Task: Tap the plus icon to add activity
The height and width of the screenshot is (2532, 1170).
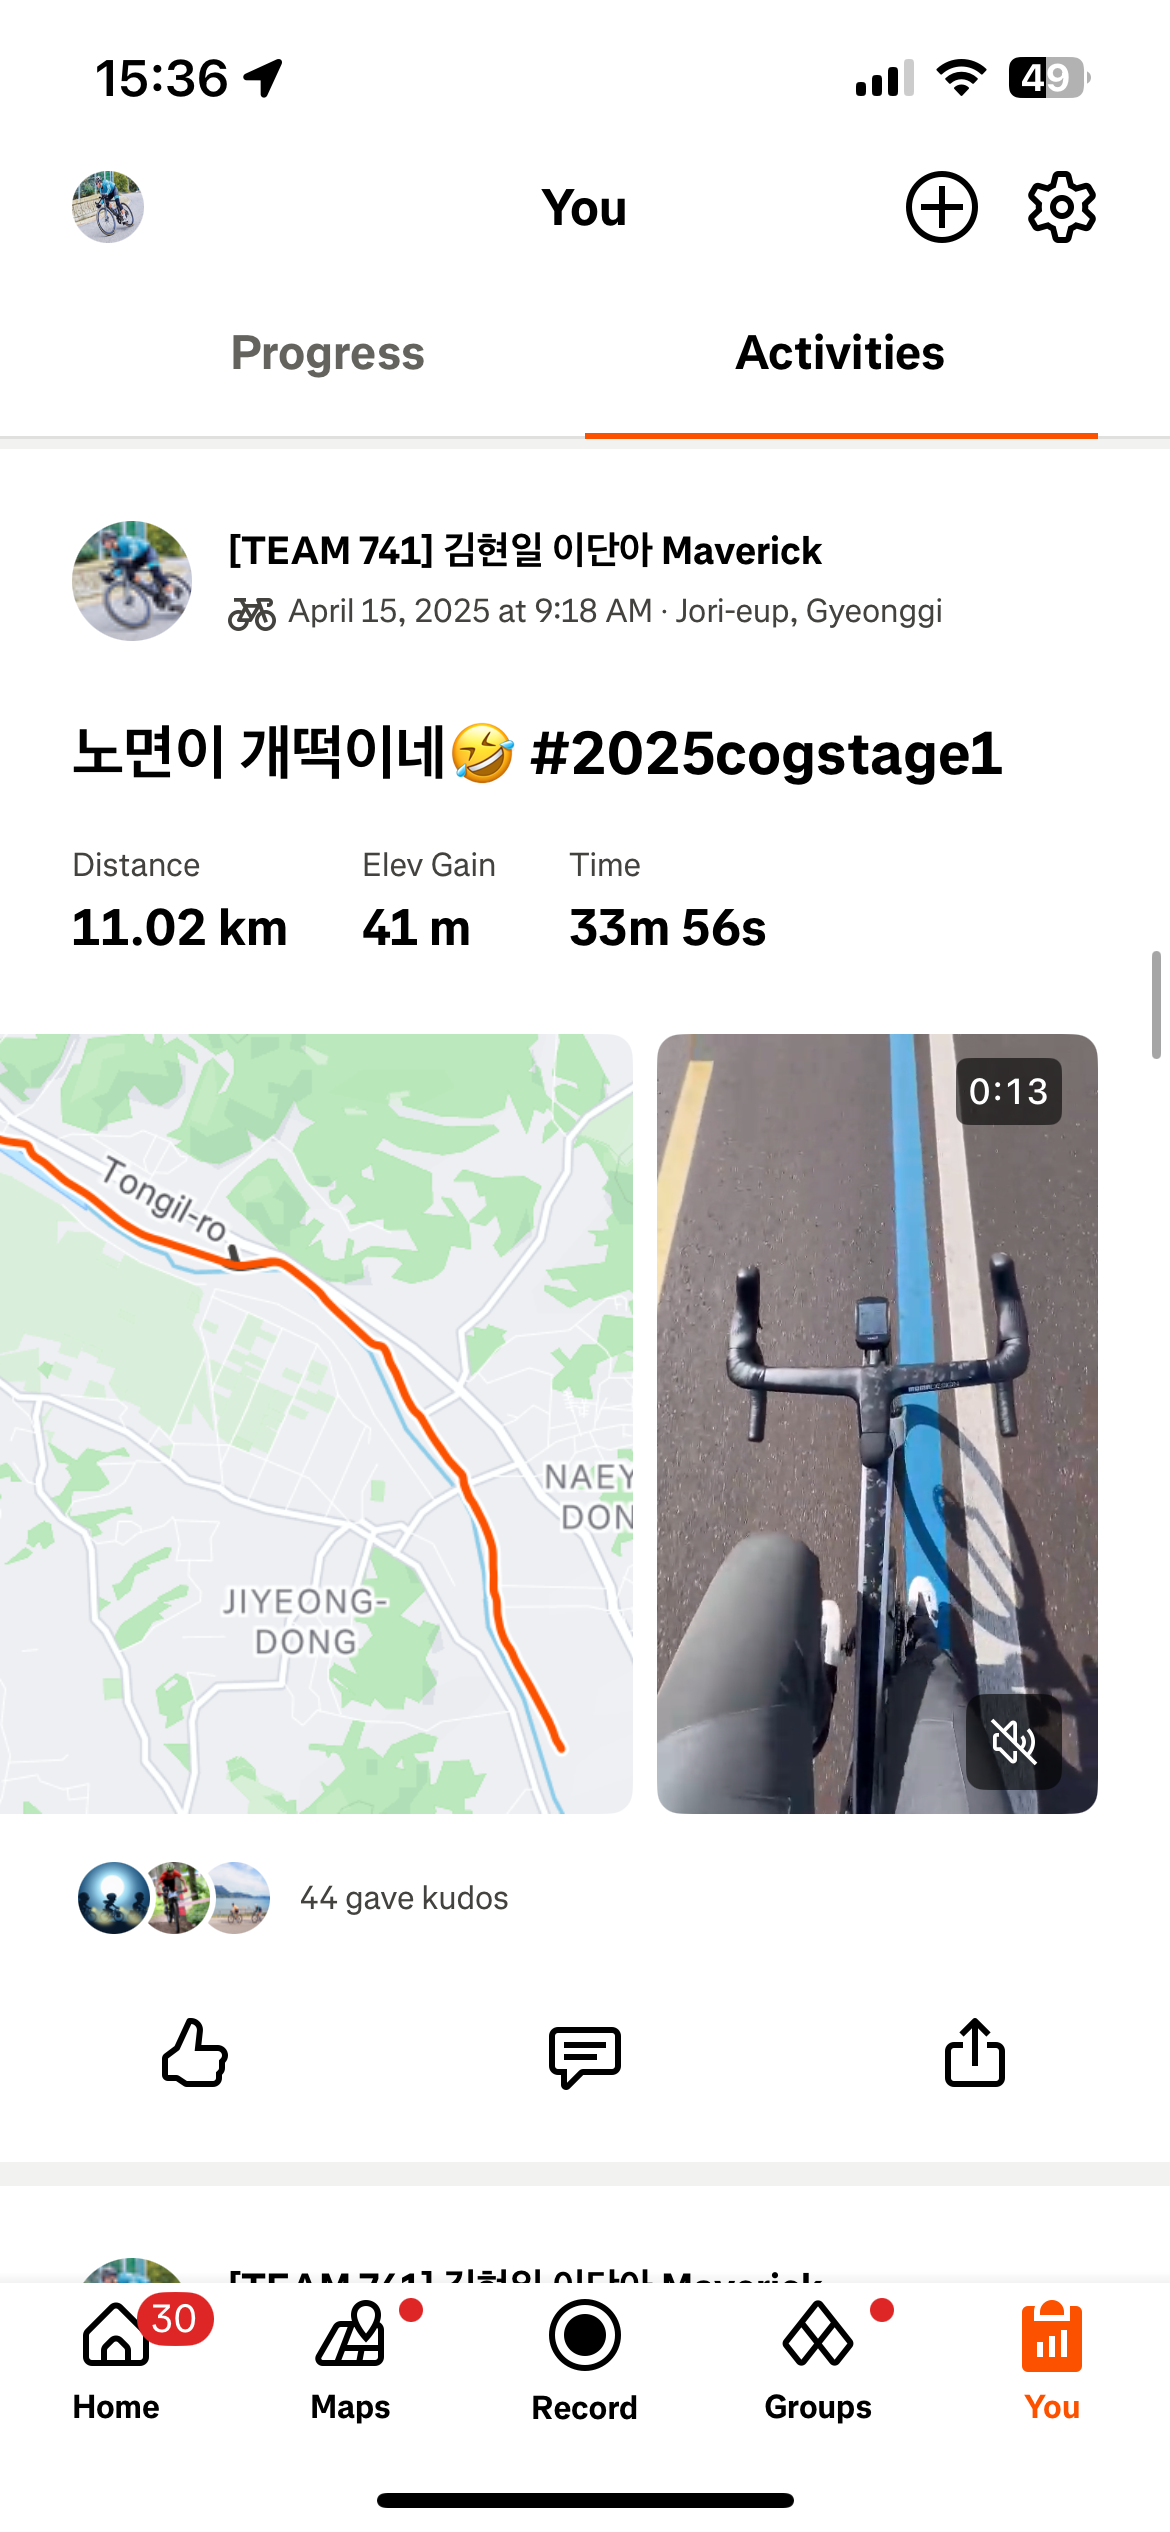Action: (x=941, y=207)
